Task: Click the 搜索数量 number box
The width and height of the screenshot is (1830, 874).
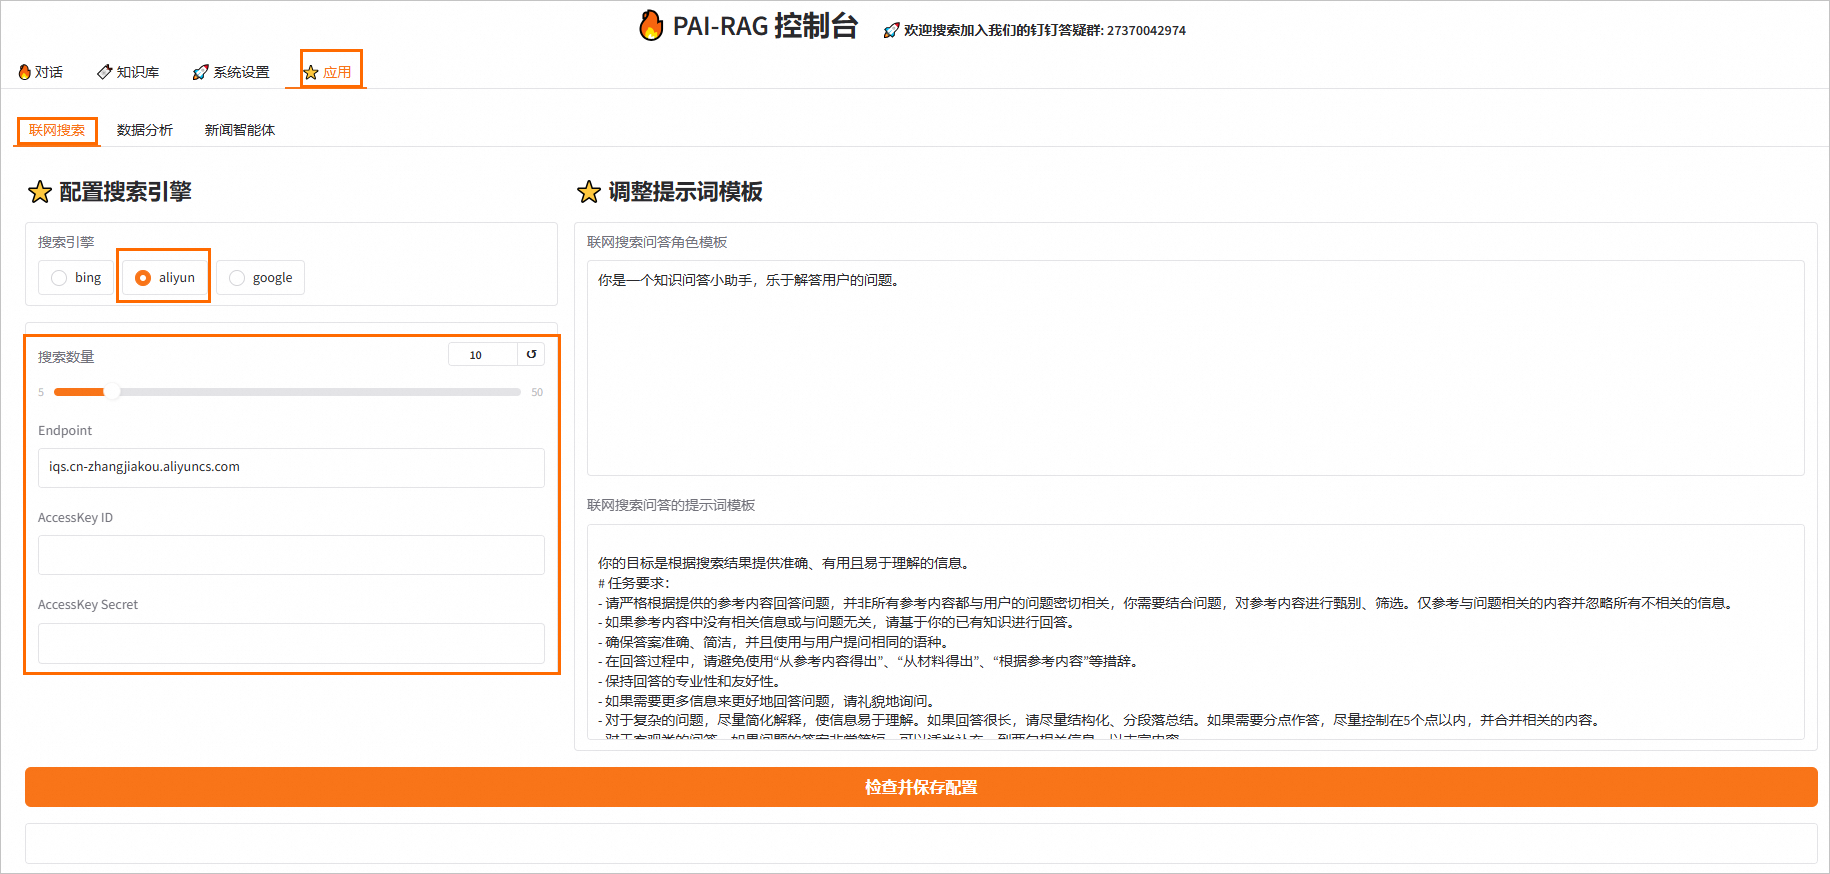Action: coord(483,355)
